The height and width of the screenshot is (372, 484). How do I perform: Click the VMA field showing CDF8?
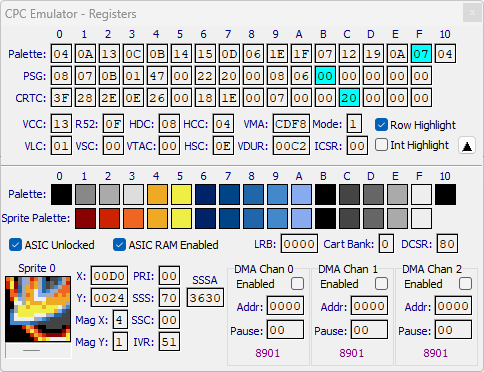pyautogui.click(x=291, y=124)
